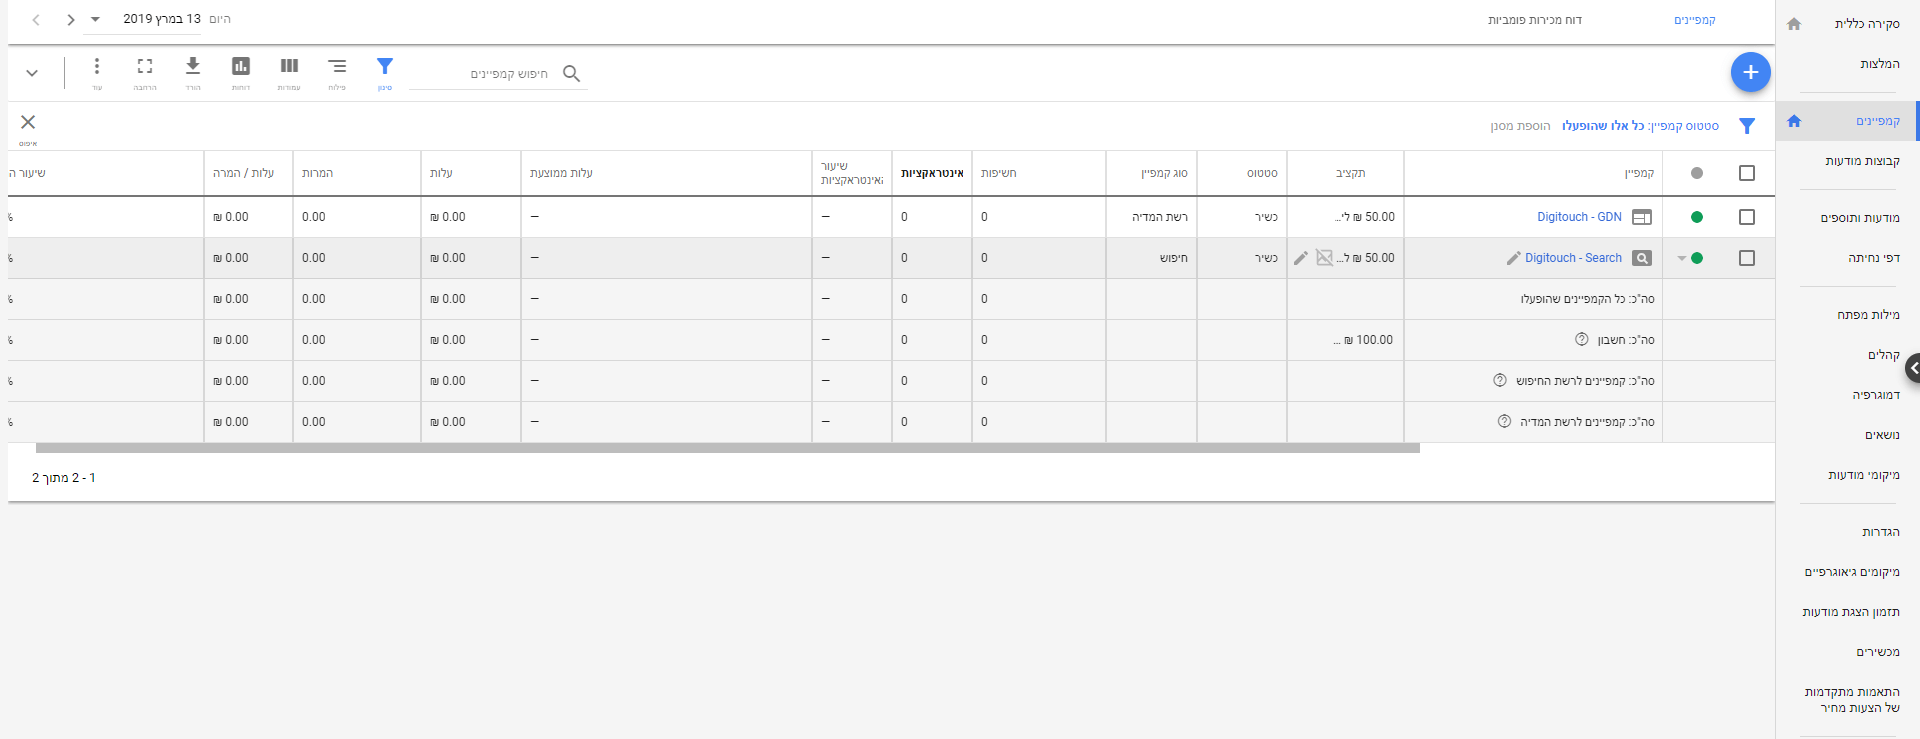The width and height of the screenshot is (1920, 739).
Task: Open the date range dropdown arrow
Action: [95, 19]
